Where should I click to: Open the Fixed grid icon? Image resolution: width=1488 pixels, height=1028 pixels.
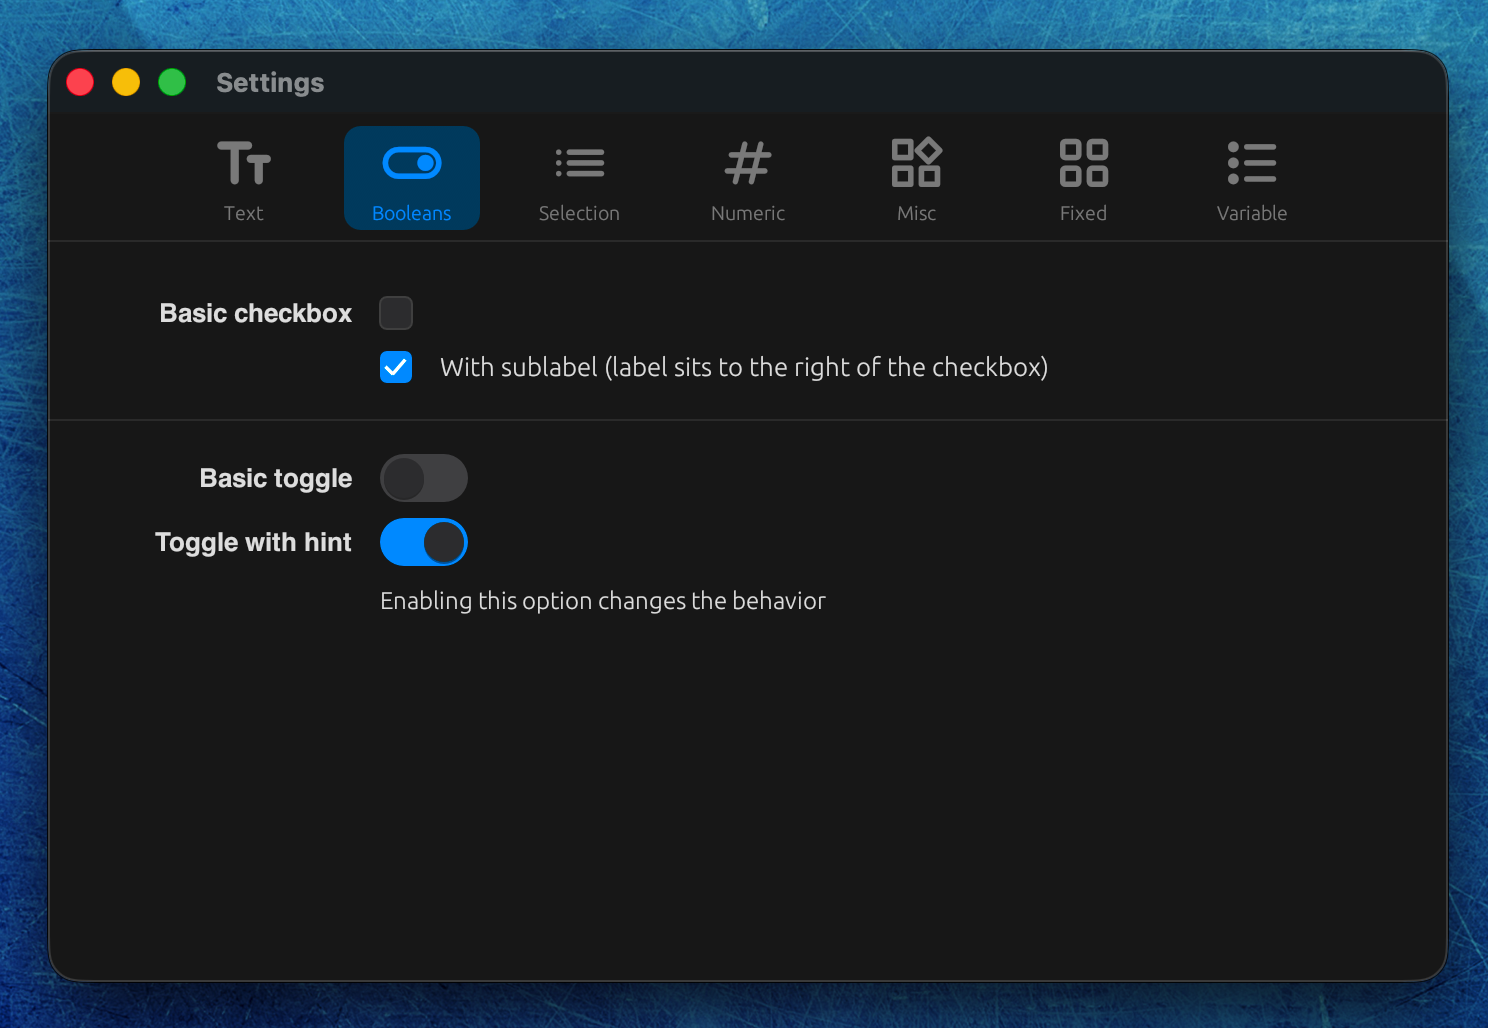(1084, 163)
